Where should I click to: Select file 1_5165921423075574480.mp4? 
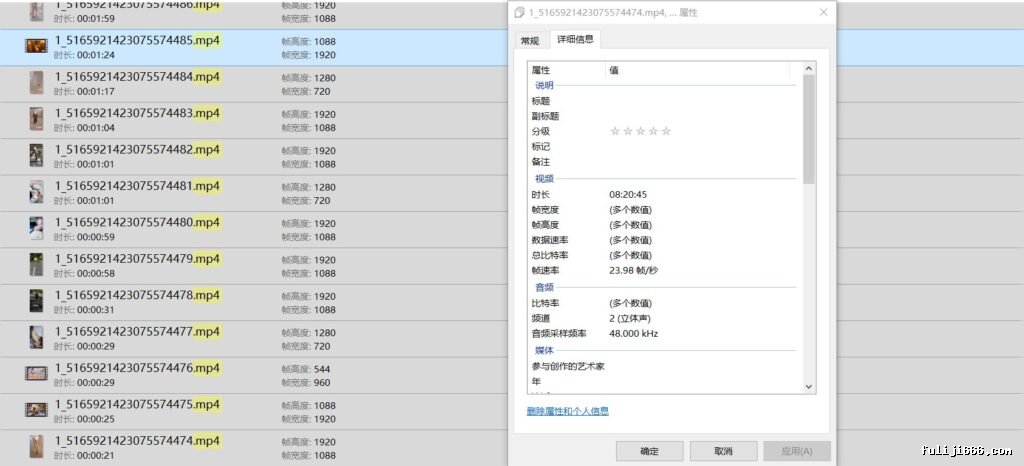[x=255, y=229]
